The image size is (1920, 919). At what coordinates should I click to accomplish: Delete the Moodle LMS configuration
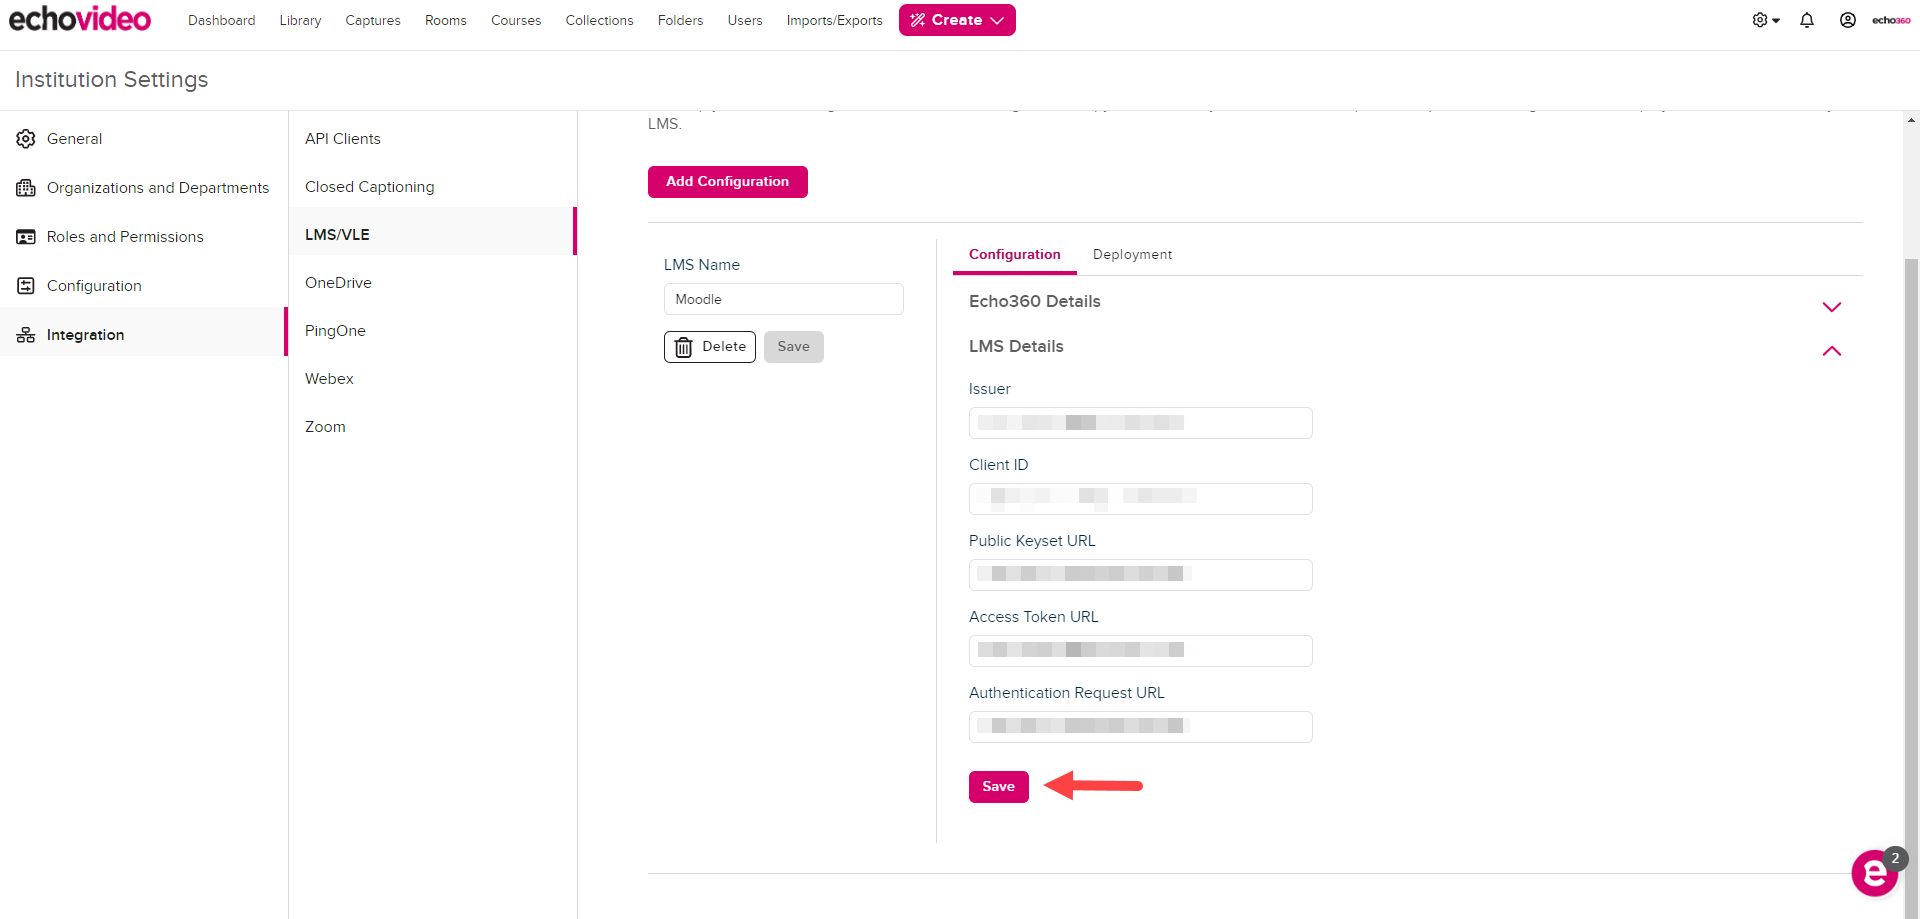point(709,347)
